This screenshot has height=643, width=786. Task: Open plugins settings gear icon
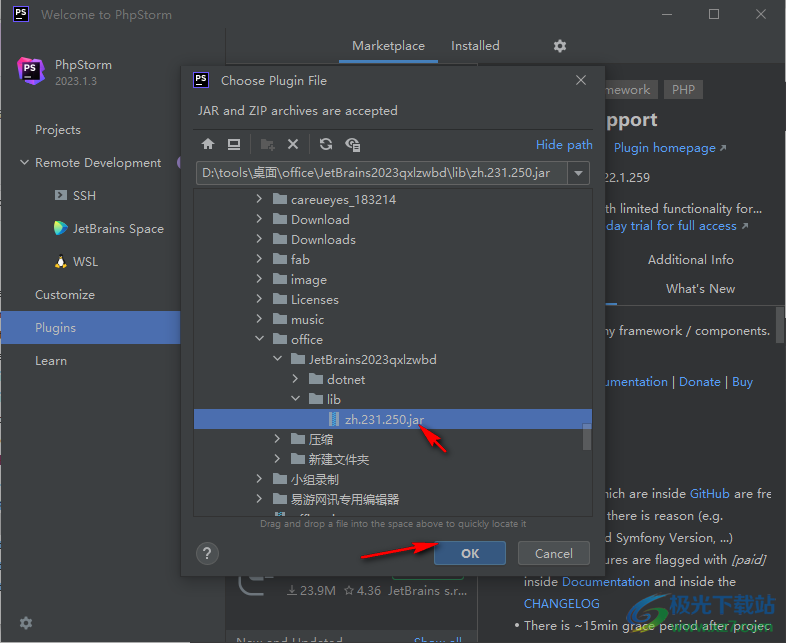pos(560,46)
